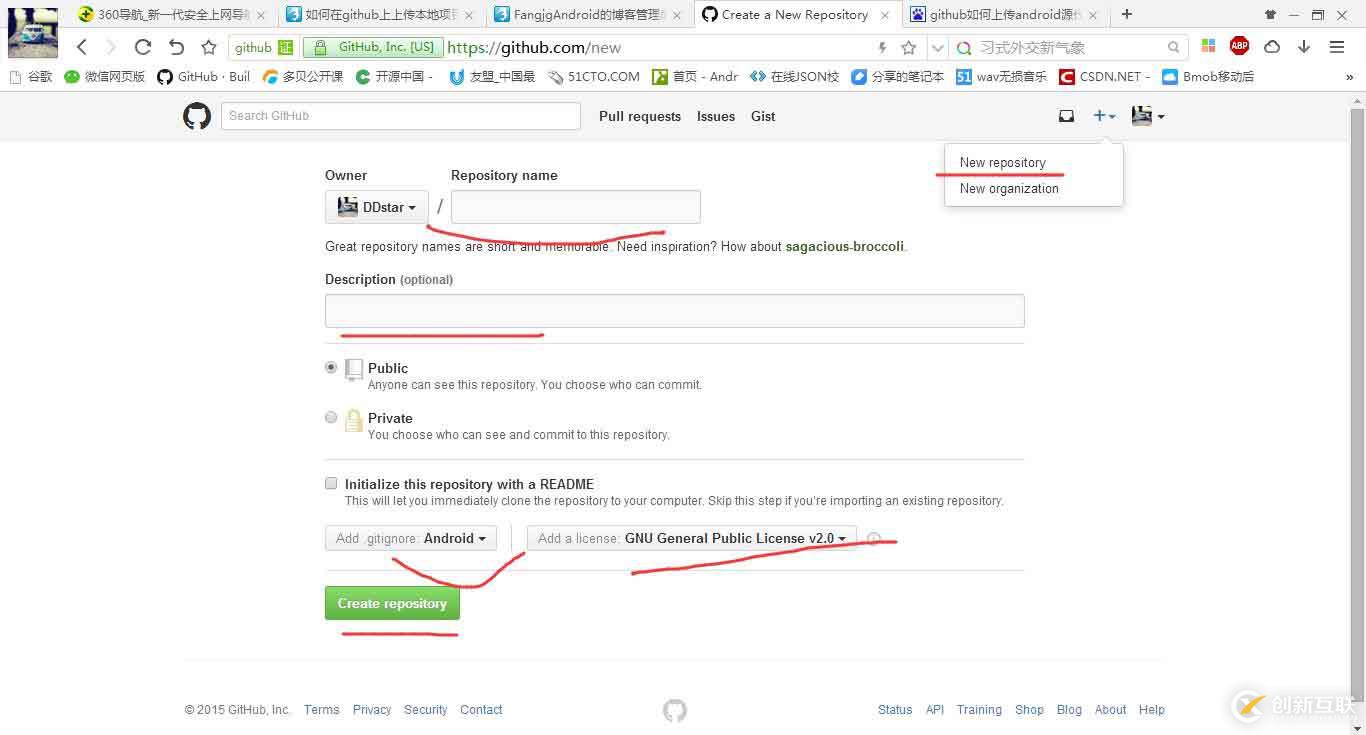Choose New repository from the dropdown menu
Image resolution: width=1366 pixels, height=735 pixels.
[x=1003, y=162]
